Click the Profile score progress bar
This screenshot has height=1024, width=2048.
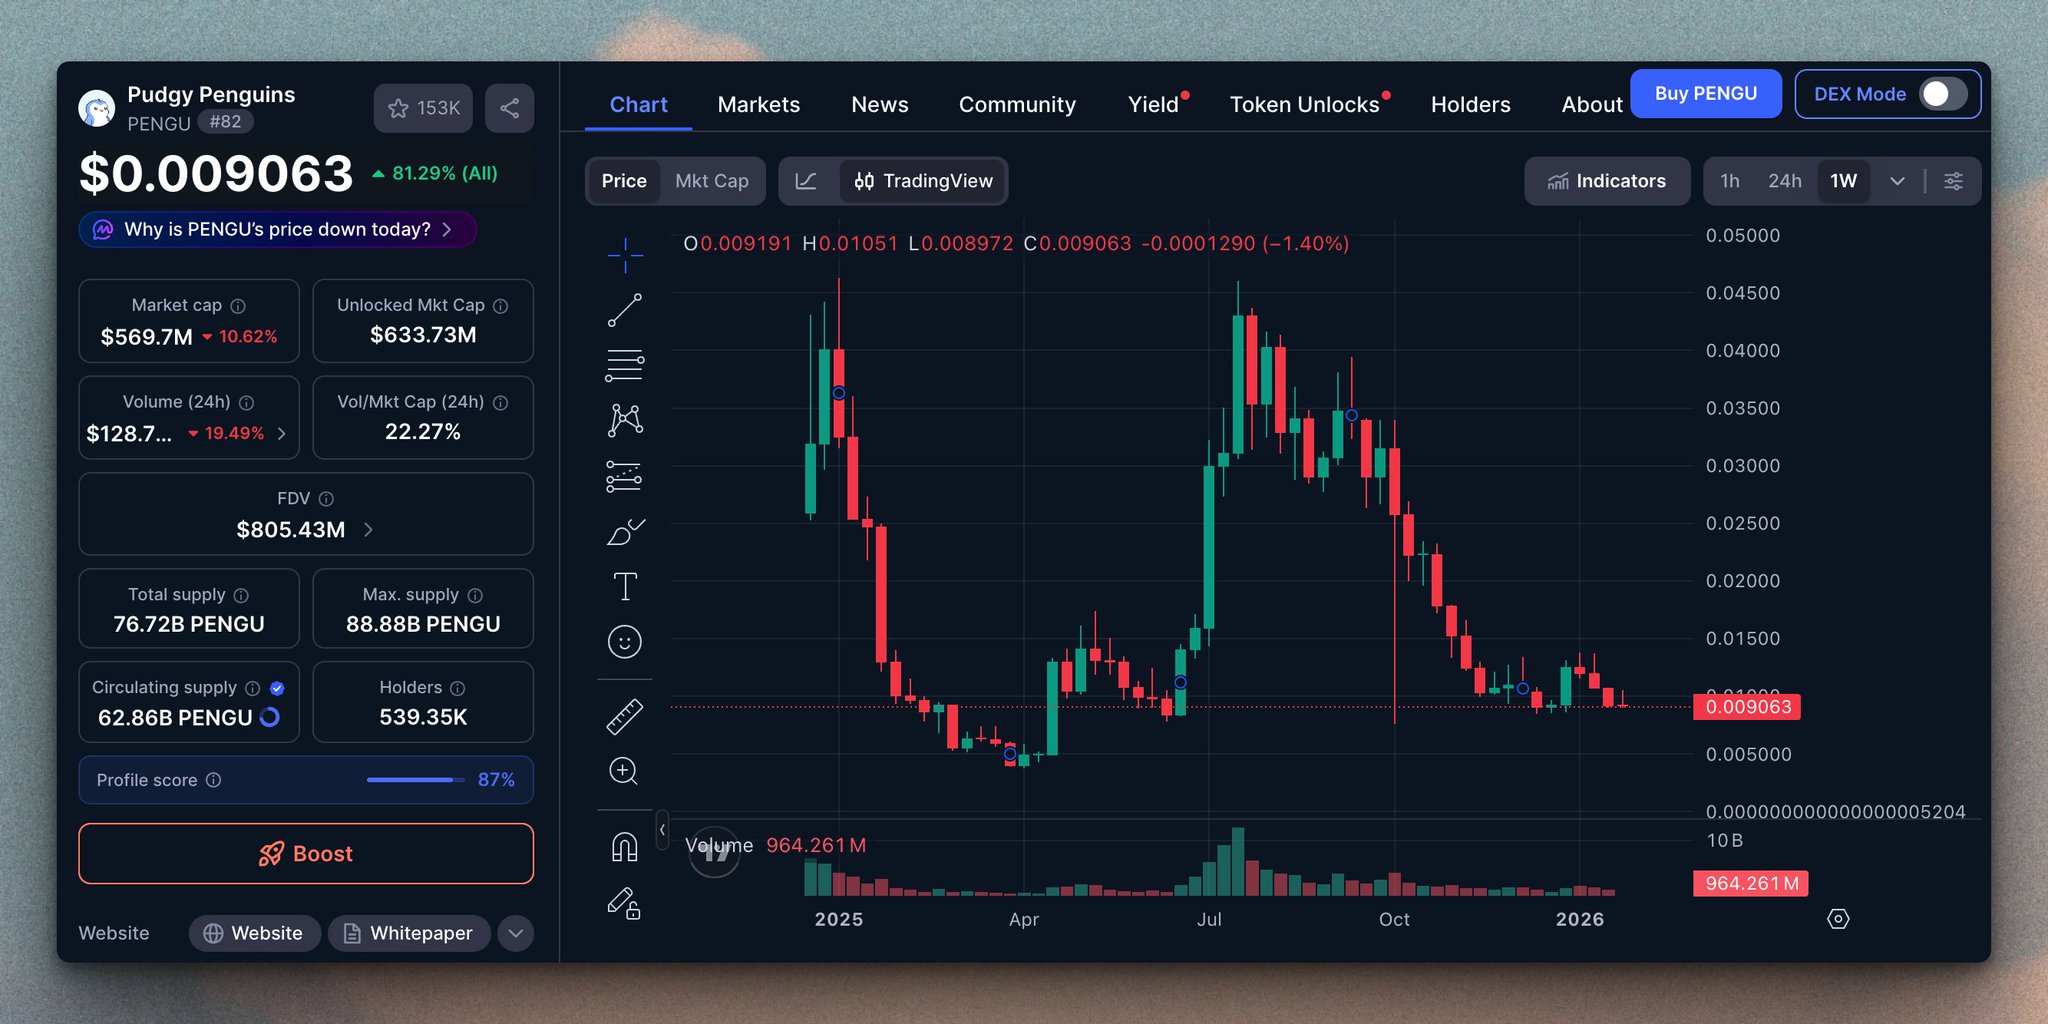click(415, 780)
